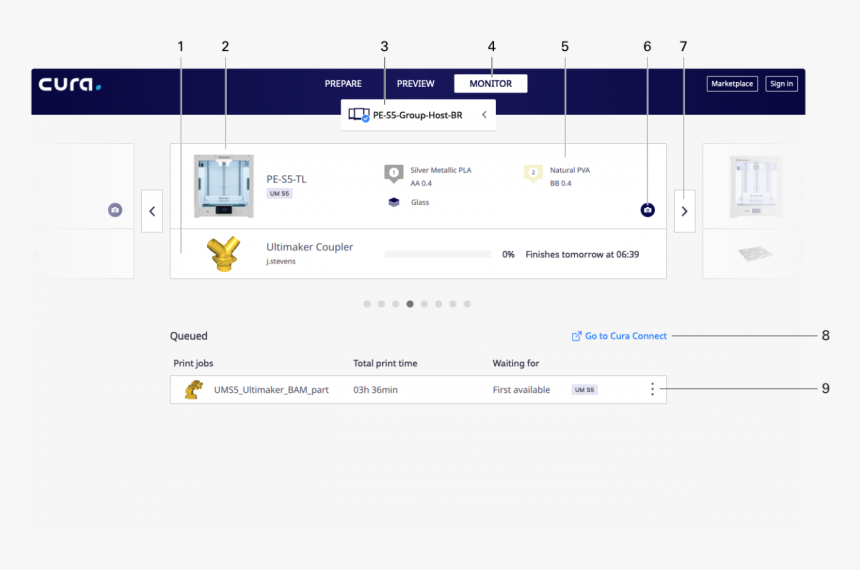Click the Silver Metallic PLA material label

click(440, 170)
